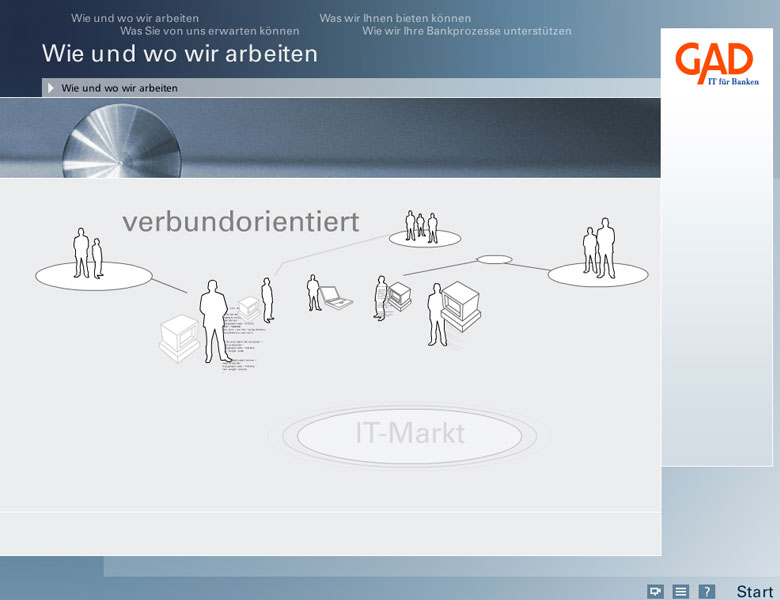Viewport: 780px width, 600px height.
Task: Click the IT-Markt oval button
Action: tap(410, 435)
